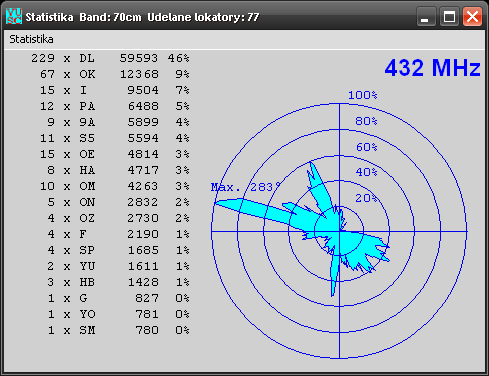Click the PA statistics row
This screenshot has height=376, width=489.
115,106
